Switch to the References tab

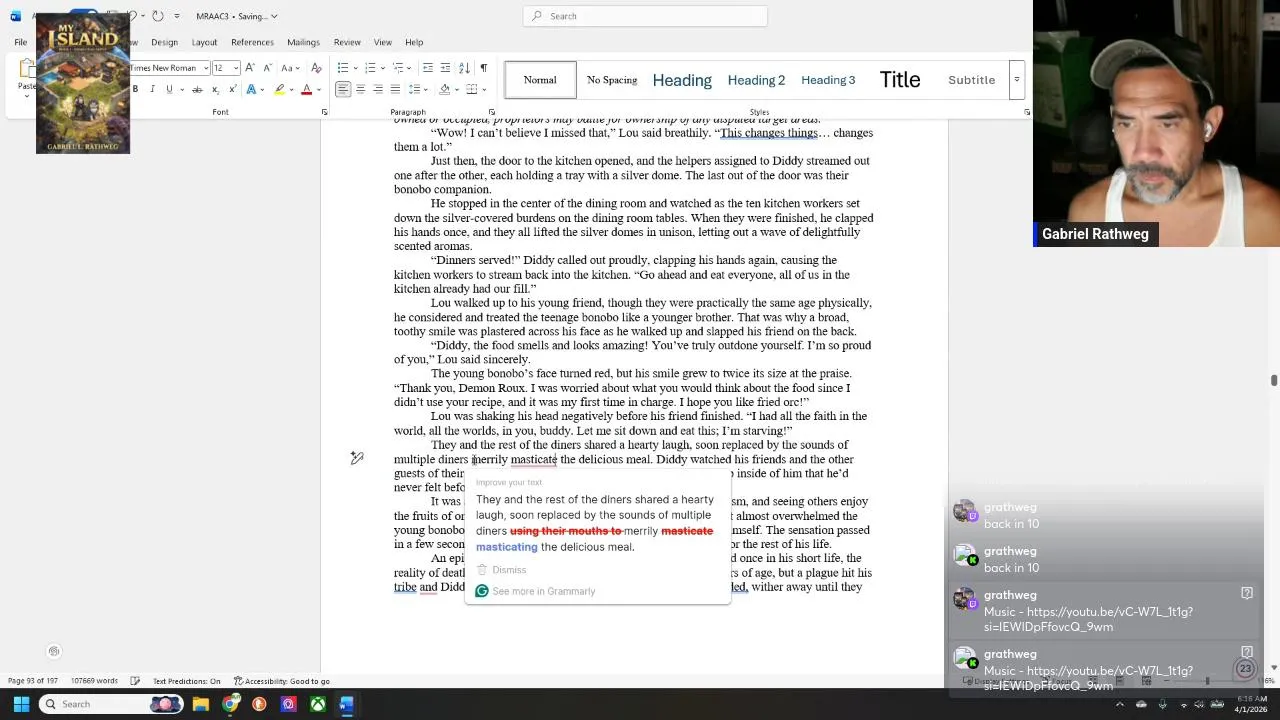tap(252, 42)
